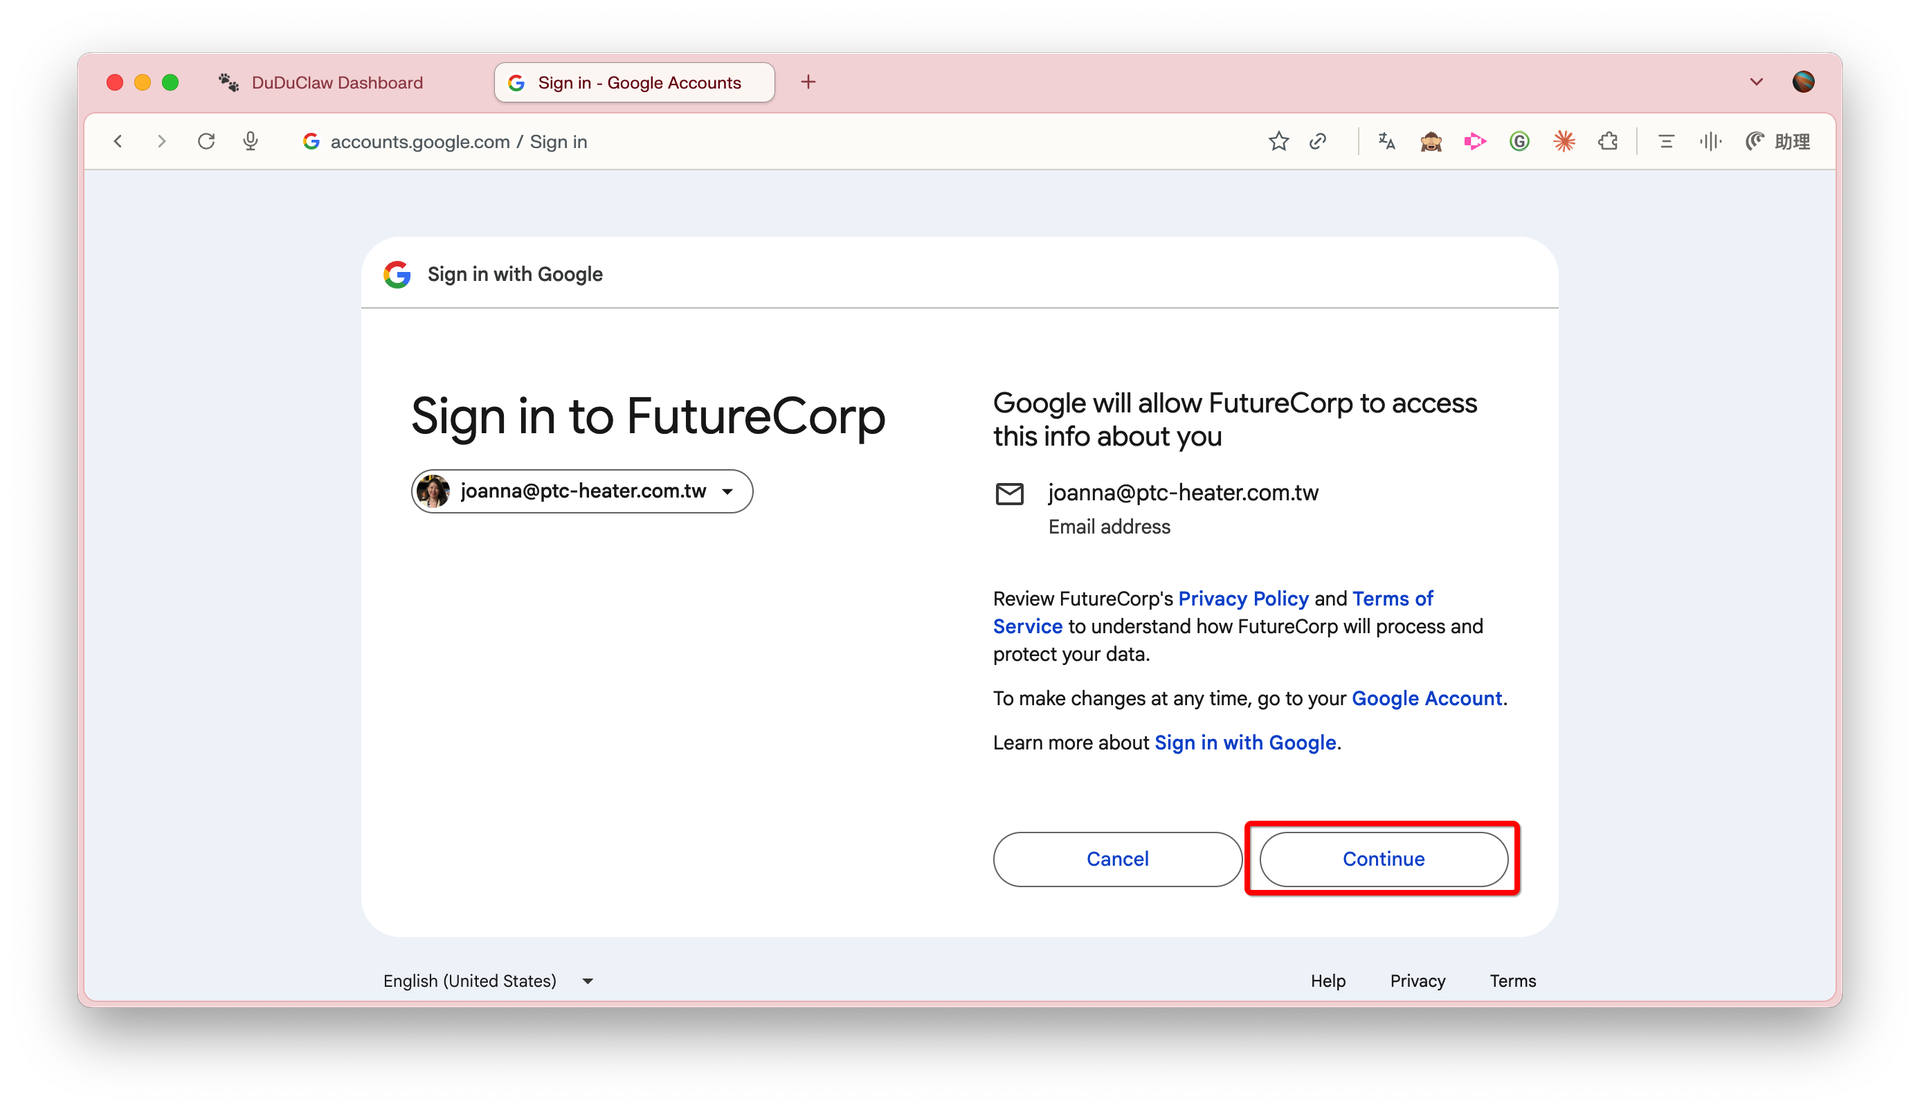1920x1110 pixels.
Task: Open the monkey face extension
Action: coord(1431,141)
